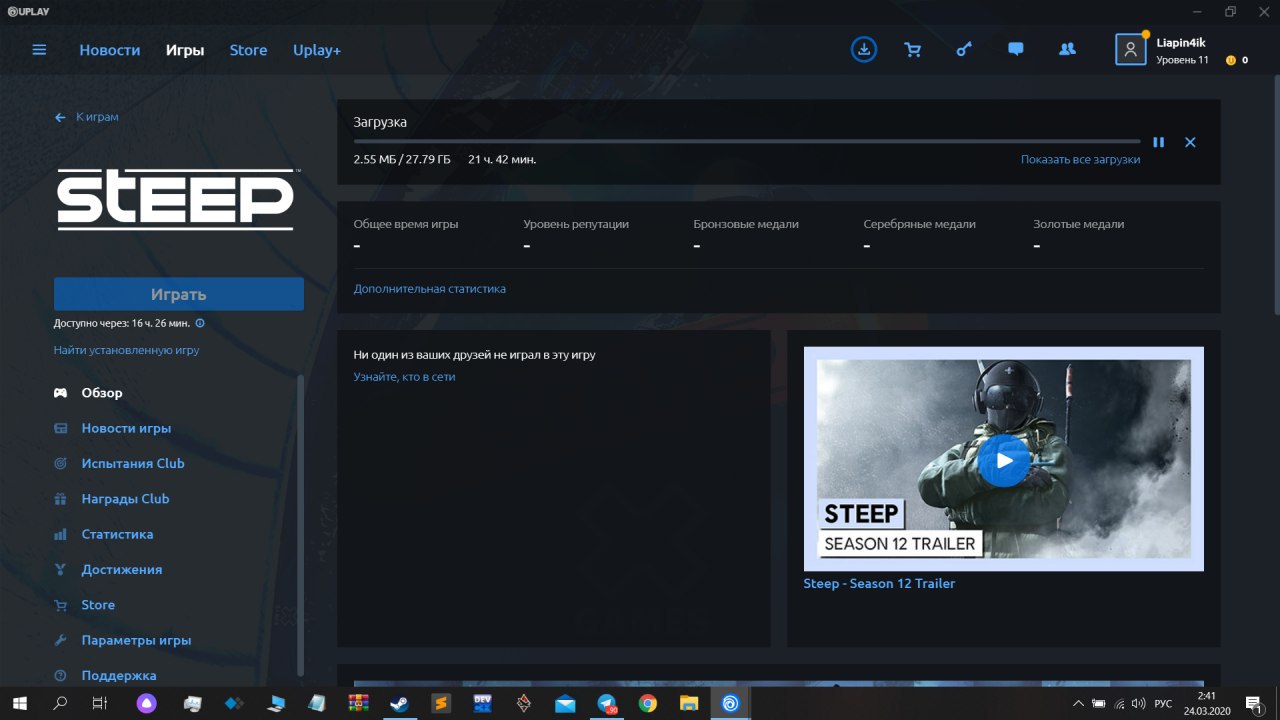Viewport: 1280px width, 720px height.
Task: Click the info icon near availability time
Action: [x=200, y=323]
